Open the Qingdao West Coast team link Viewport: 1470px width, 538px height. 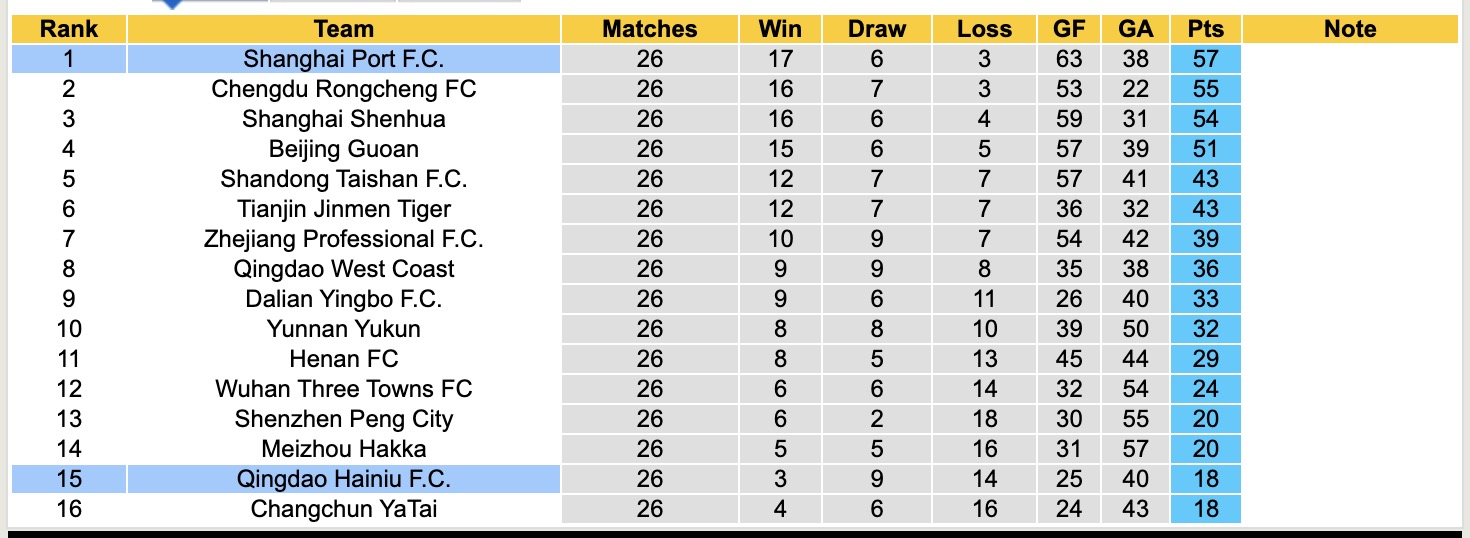click(343, 269)
